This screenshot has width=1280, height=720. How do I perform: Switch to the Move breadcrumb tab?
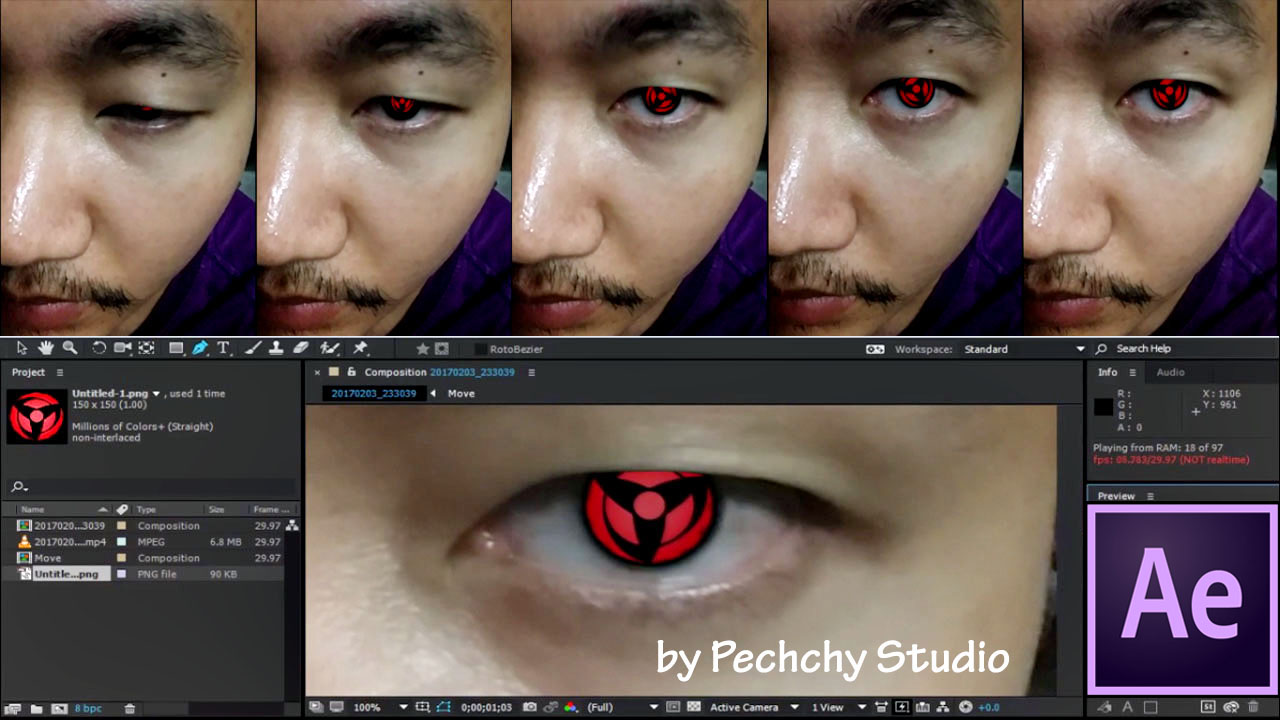[461, 393]
